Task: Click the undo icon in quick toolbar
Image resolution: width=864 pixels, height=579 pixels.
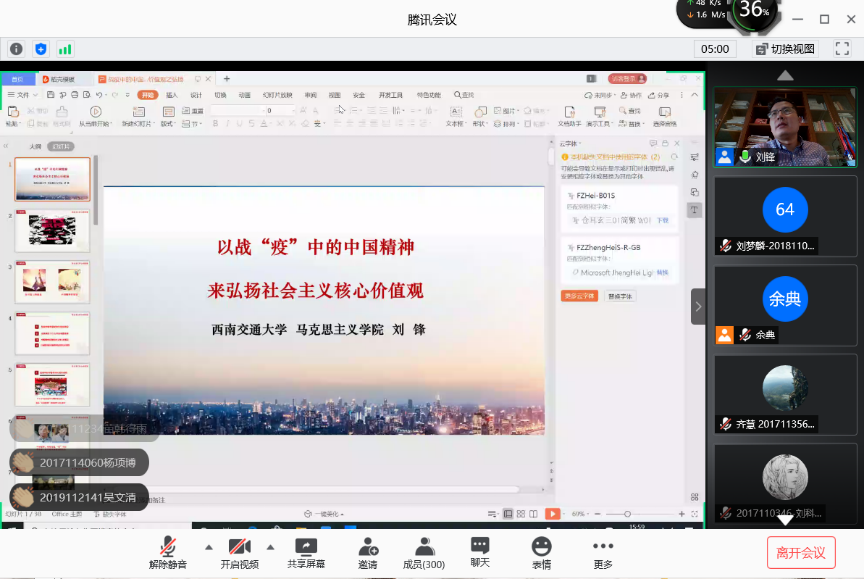Action: [99, 95]
